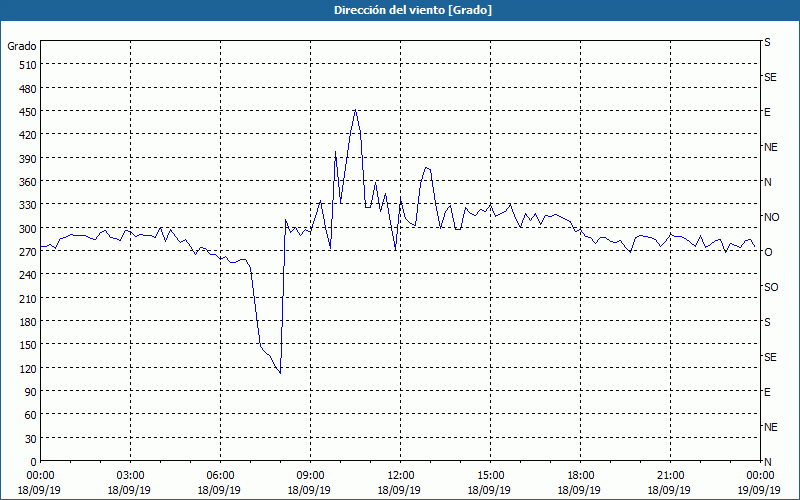Click the 06:00 time label on x-axis
The height and width of the screenshot is (500, 800).
[x=220, y=476]
